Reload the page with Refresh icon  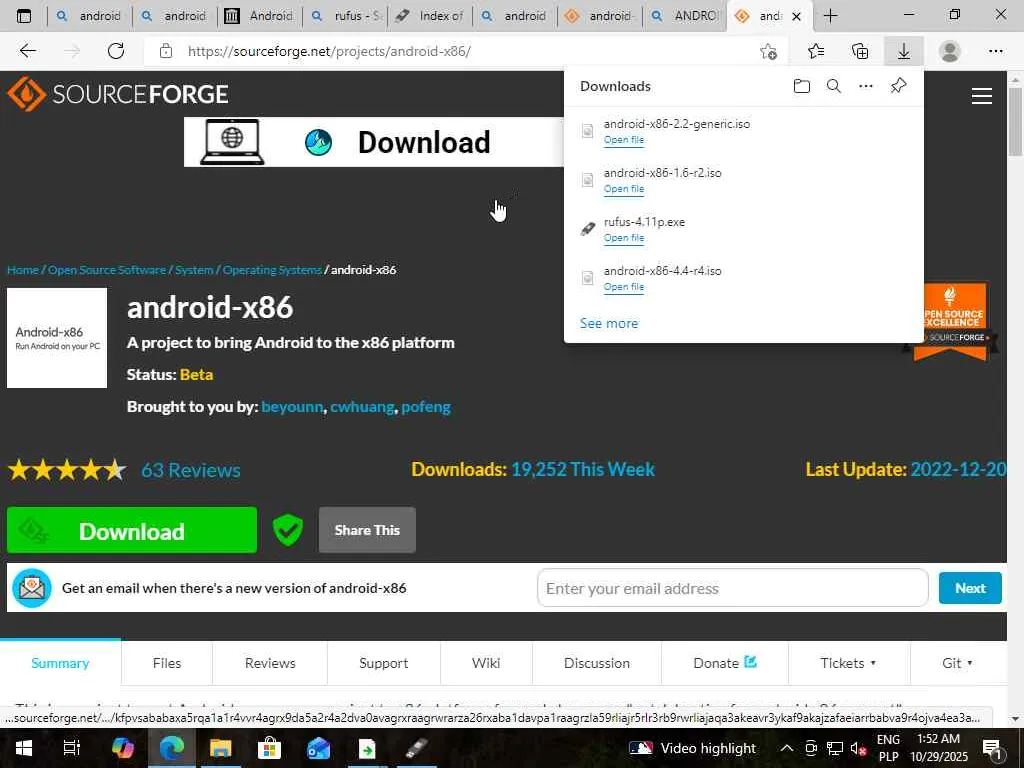[116, 51]
